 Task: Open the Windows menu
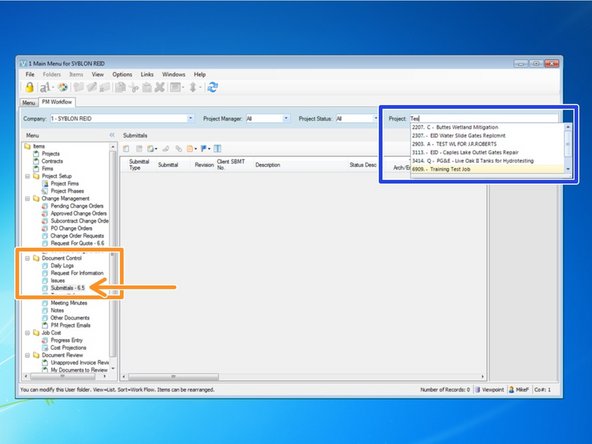click(x=173, y=74)
